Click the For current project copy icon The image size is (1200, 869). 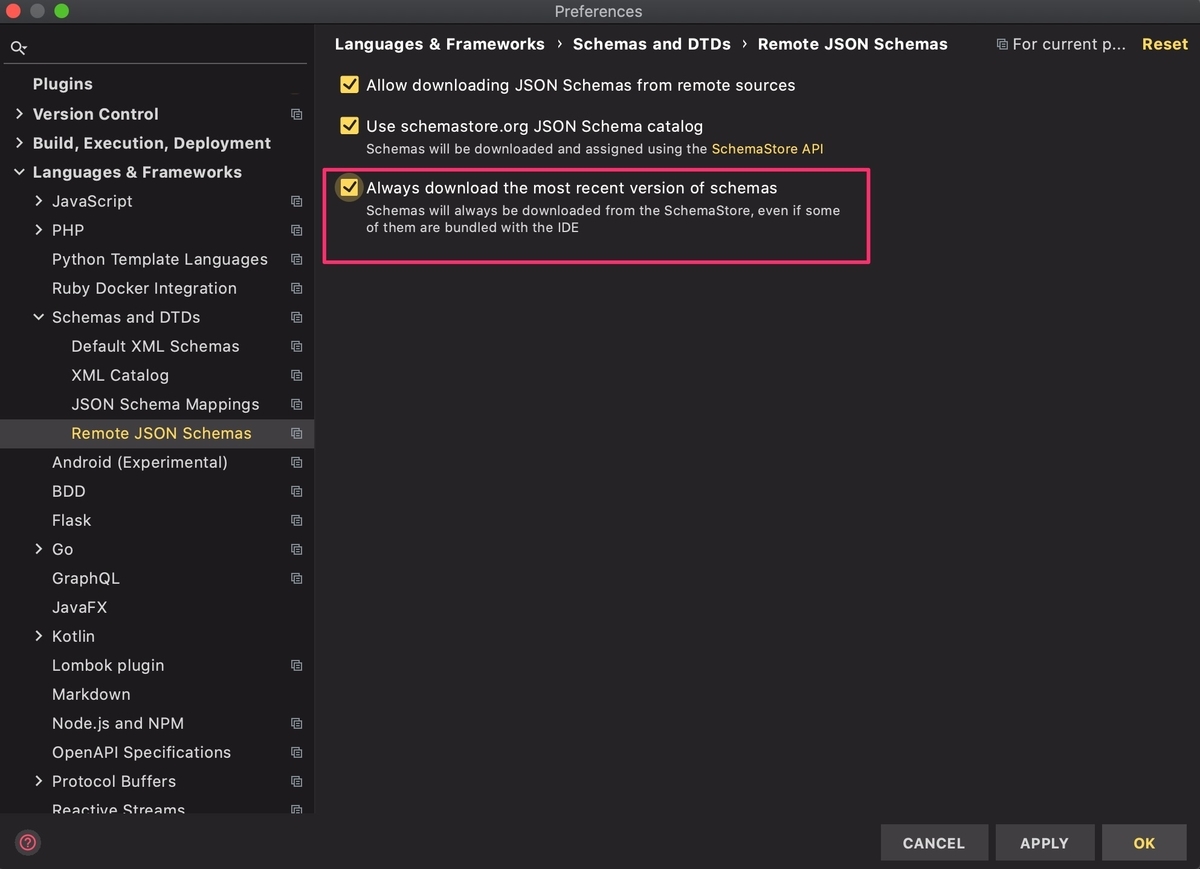coord(1002,45)
